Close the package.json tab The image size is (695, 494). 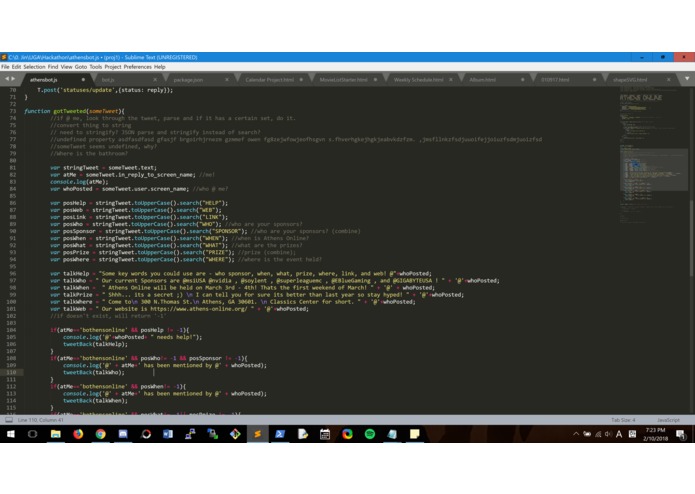(227, 80)
